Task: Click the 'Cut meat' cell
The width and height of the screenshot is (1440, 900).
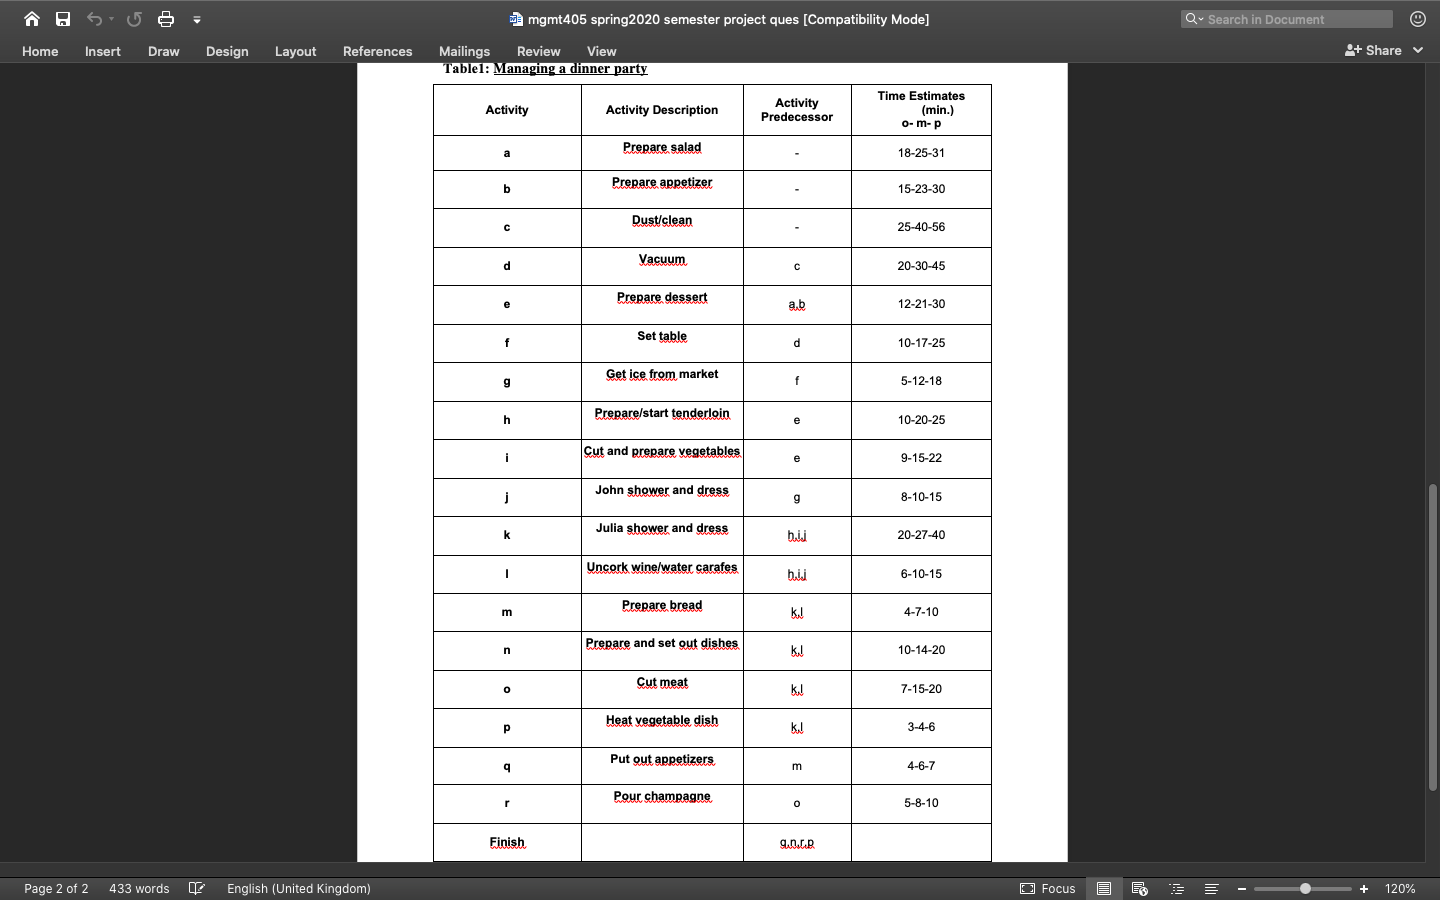Action: 662,689
